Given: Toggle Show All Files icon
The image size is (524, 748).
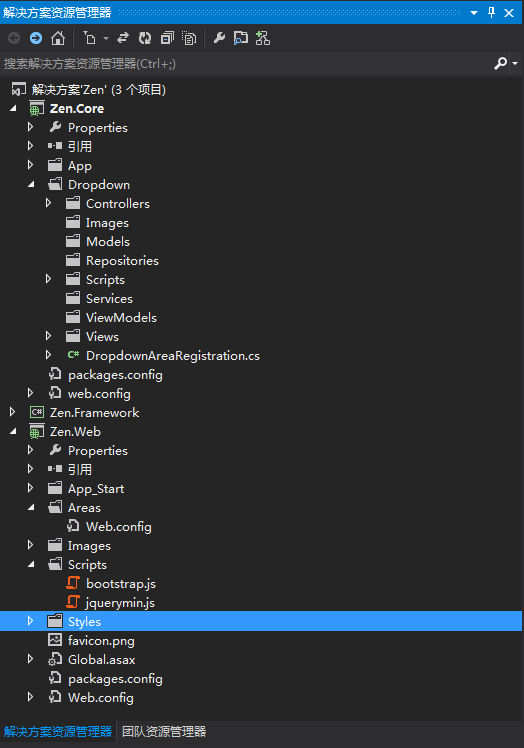Looking at the screenshot, I should pyautogui.click(x=189, y=38).
